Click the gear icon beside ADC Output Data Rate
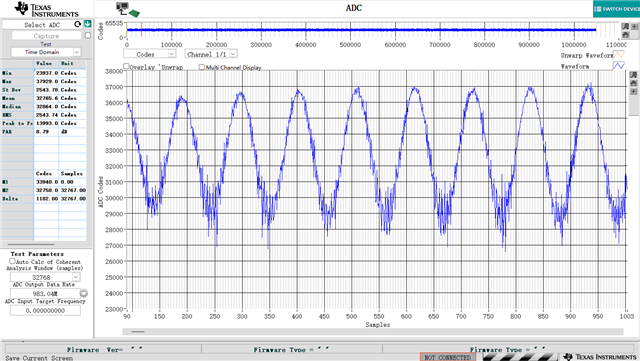The width and height of the screenshot is (640, 361). point(84,293)
